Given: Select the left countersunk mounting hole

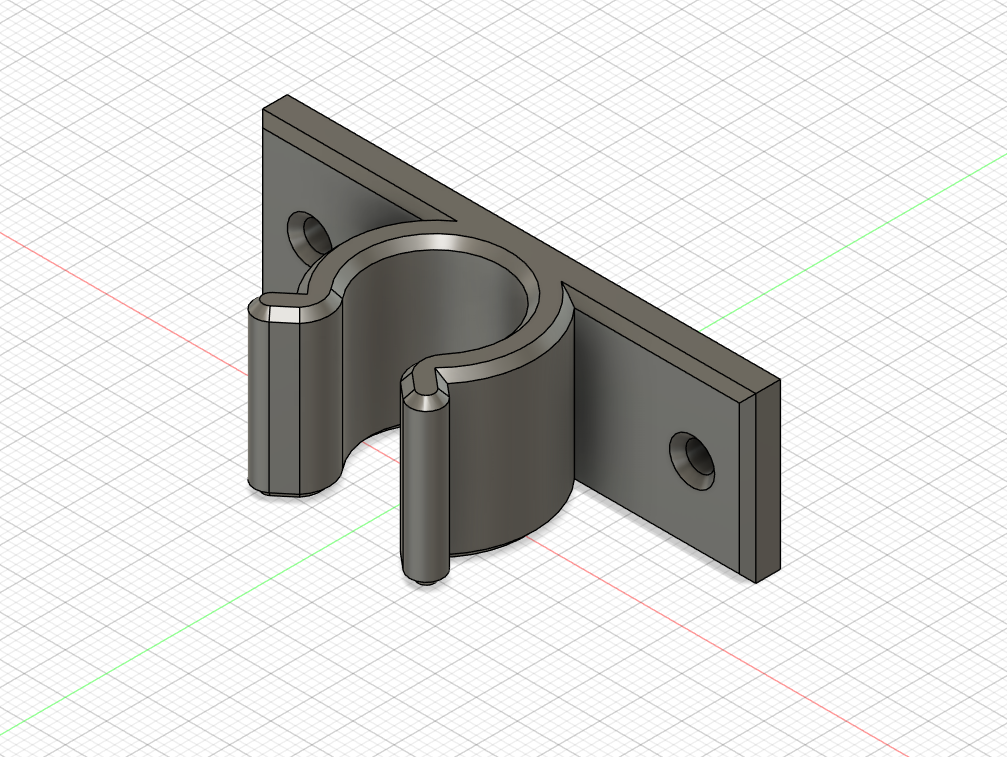Looking at the screenshot, I should tap(310, 236).
